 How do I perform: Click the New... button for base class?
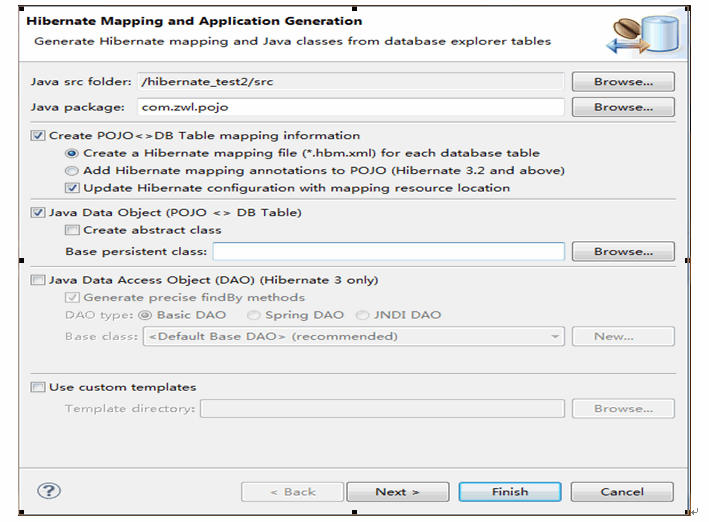(623, 337)
